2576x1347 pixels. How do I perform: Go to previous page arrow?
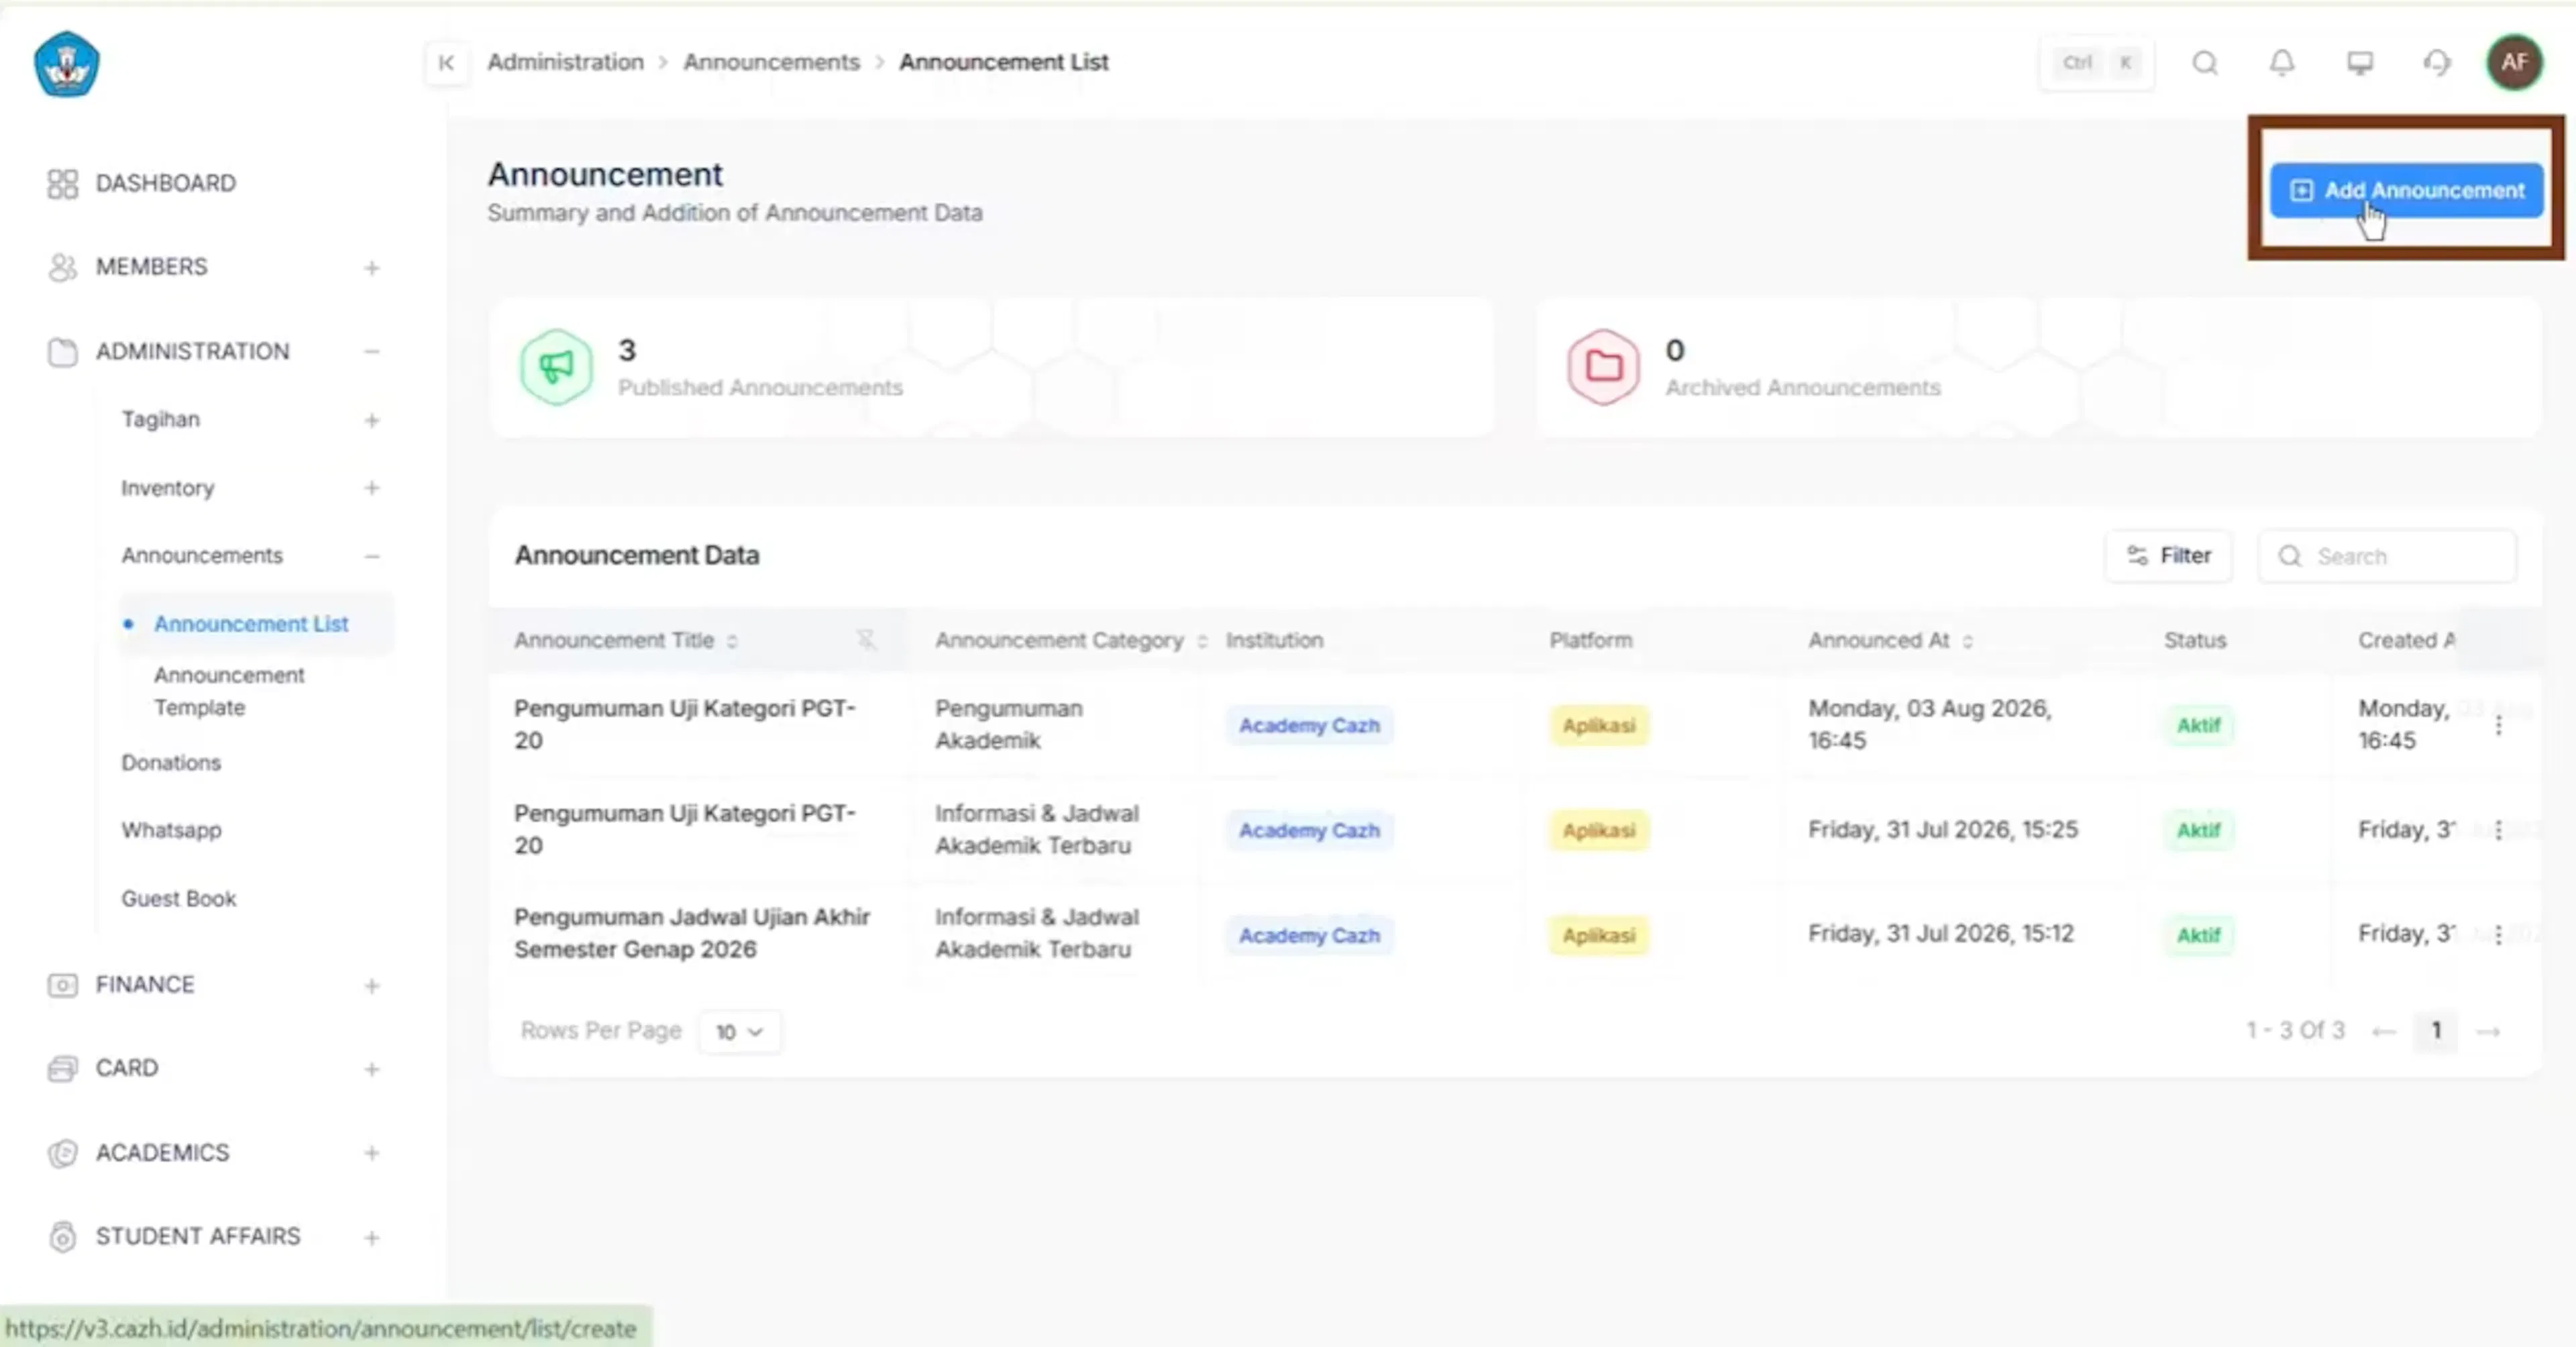coord(2384,1031)
